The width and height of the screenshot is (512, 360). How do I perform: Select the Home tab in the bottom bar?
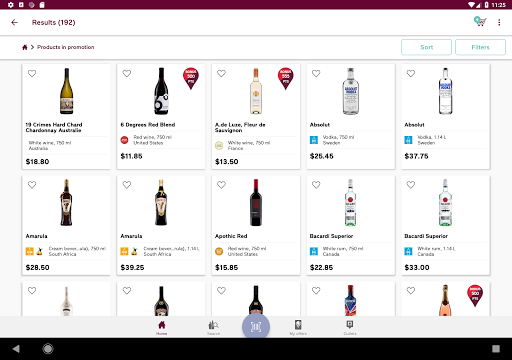(162, 328)
